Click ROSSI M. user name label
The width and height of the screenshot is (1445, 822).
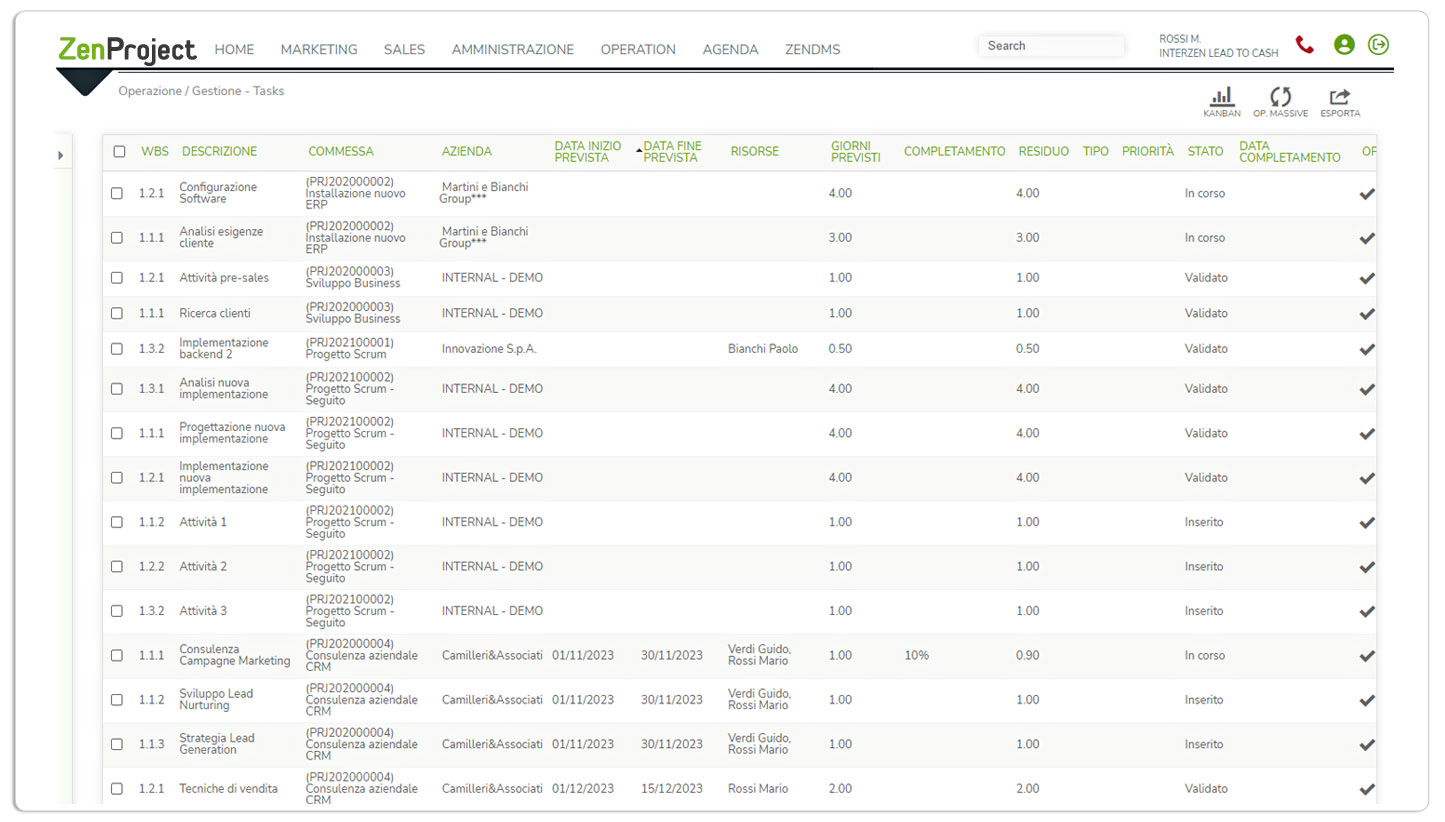(x=1180, y=39)
